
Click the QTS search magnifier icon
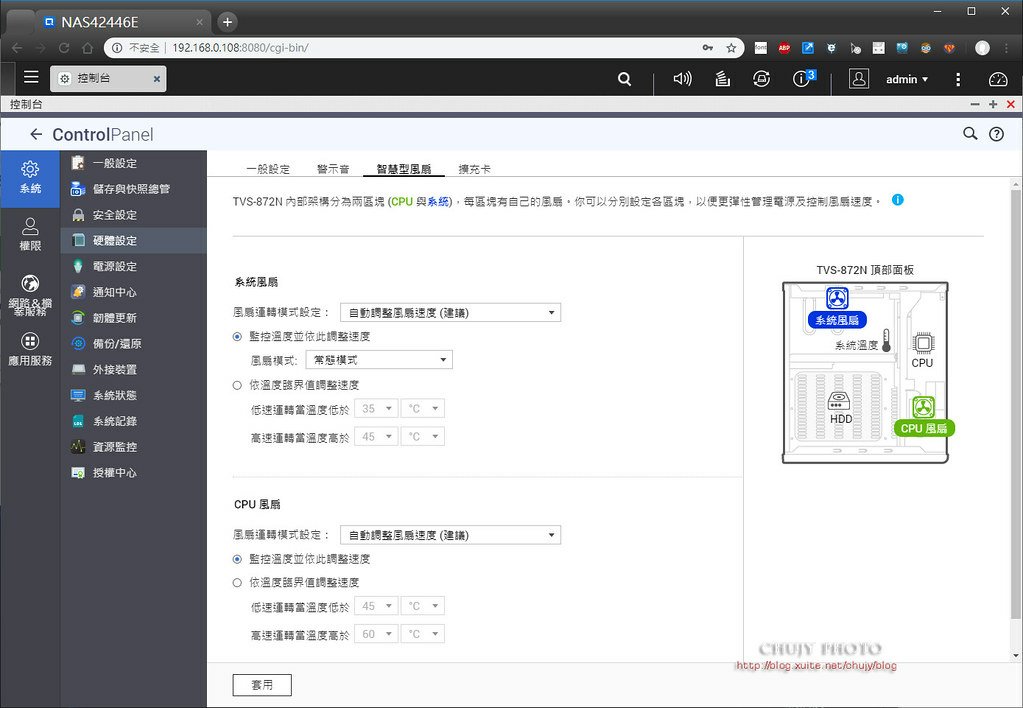coord(624,79)
